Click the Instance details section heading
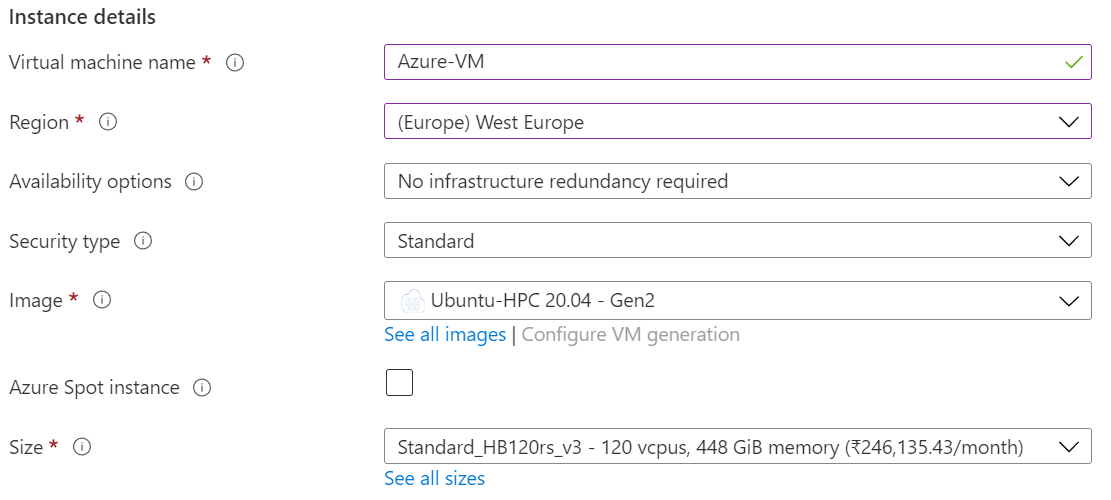 pos(82,17)
